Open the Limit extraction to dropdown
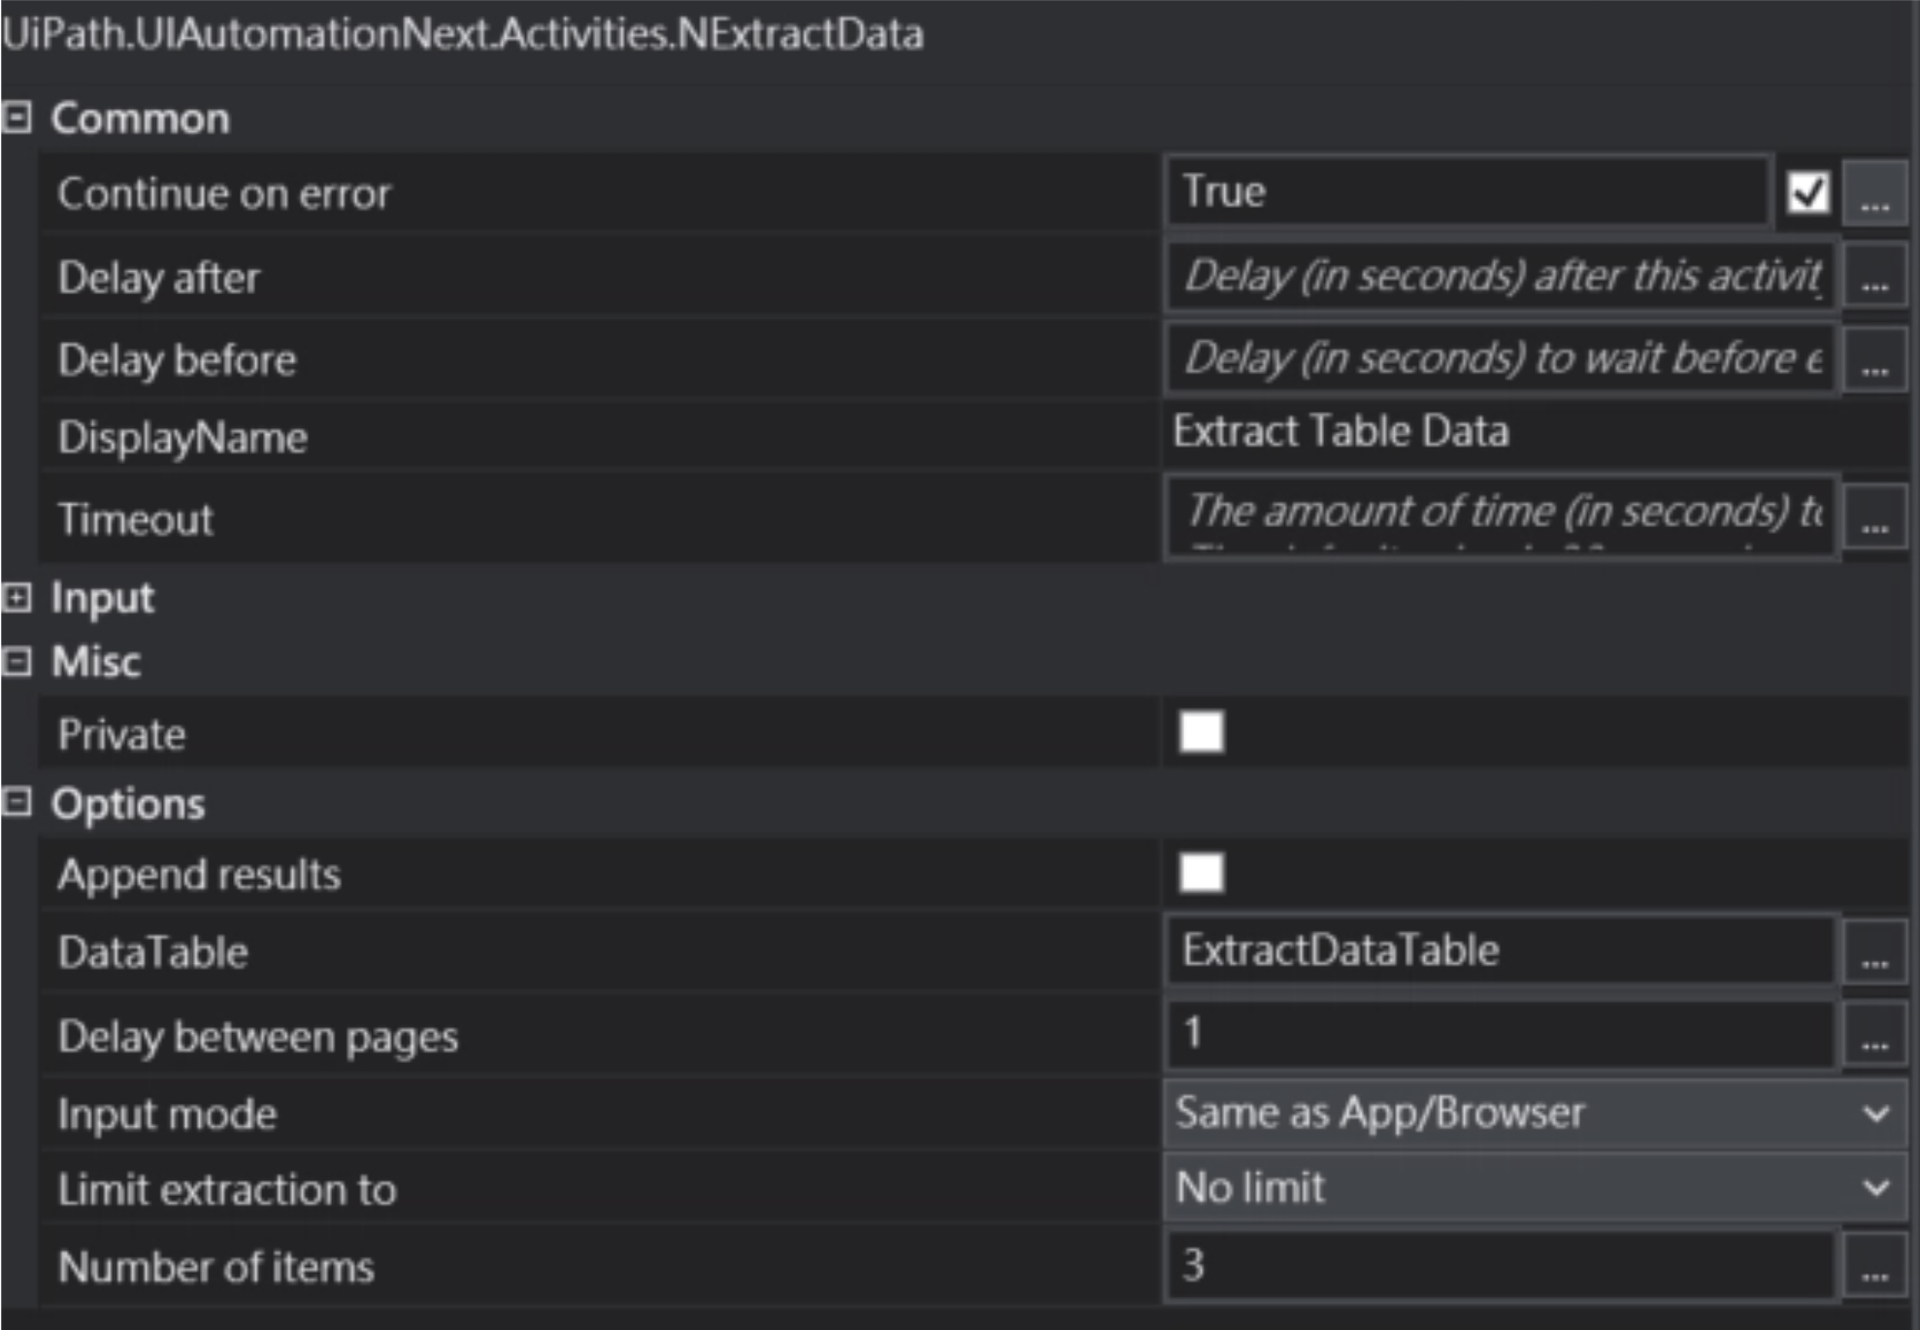The width and height of the screenshot is (1920, 1330). click(x=1535, y=1188)
